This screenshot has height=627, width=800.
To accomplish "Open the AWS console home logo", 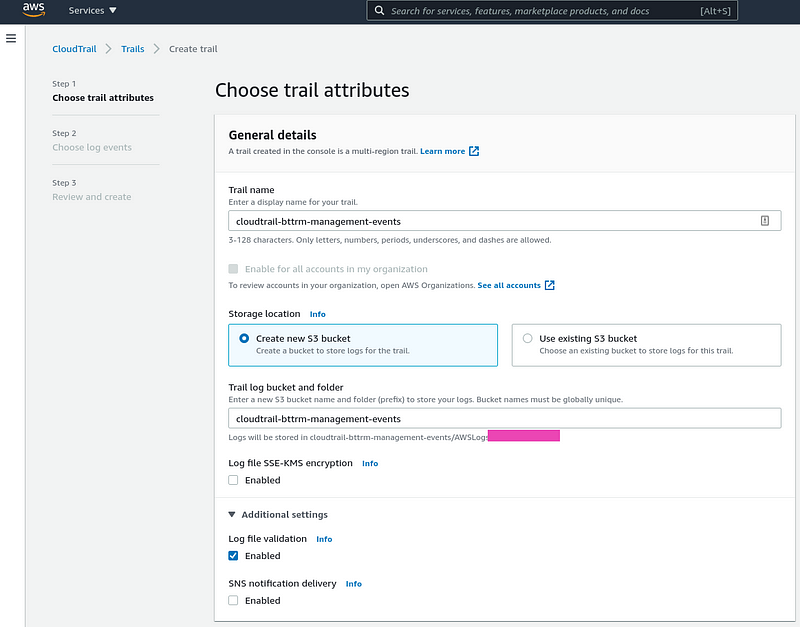I will pos(34,10).
